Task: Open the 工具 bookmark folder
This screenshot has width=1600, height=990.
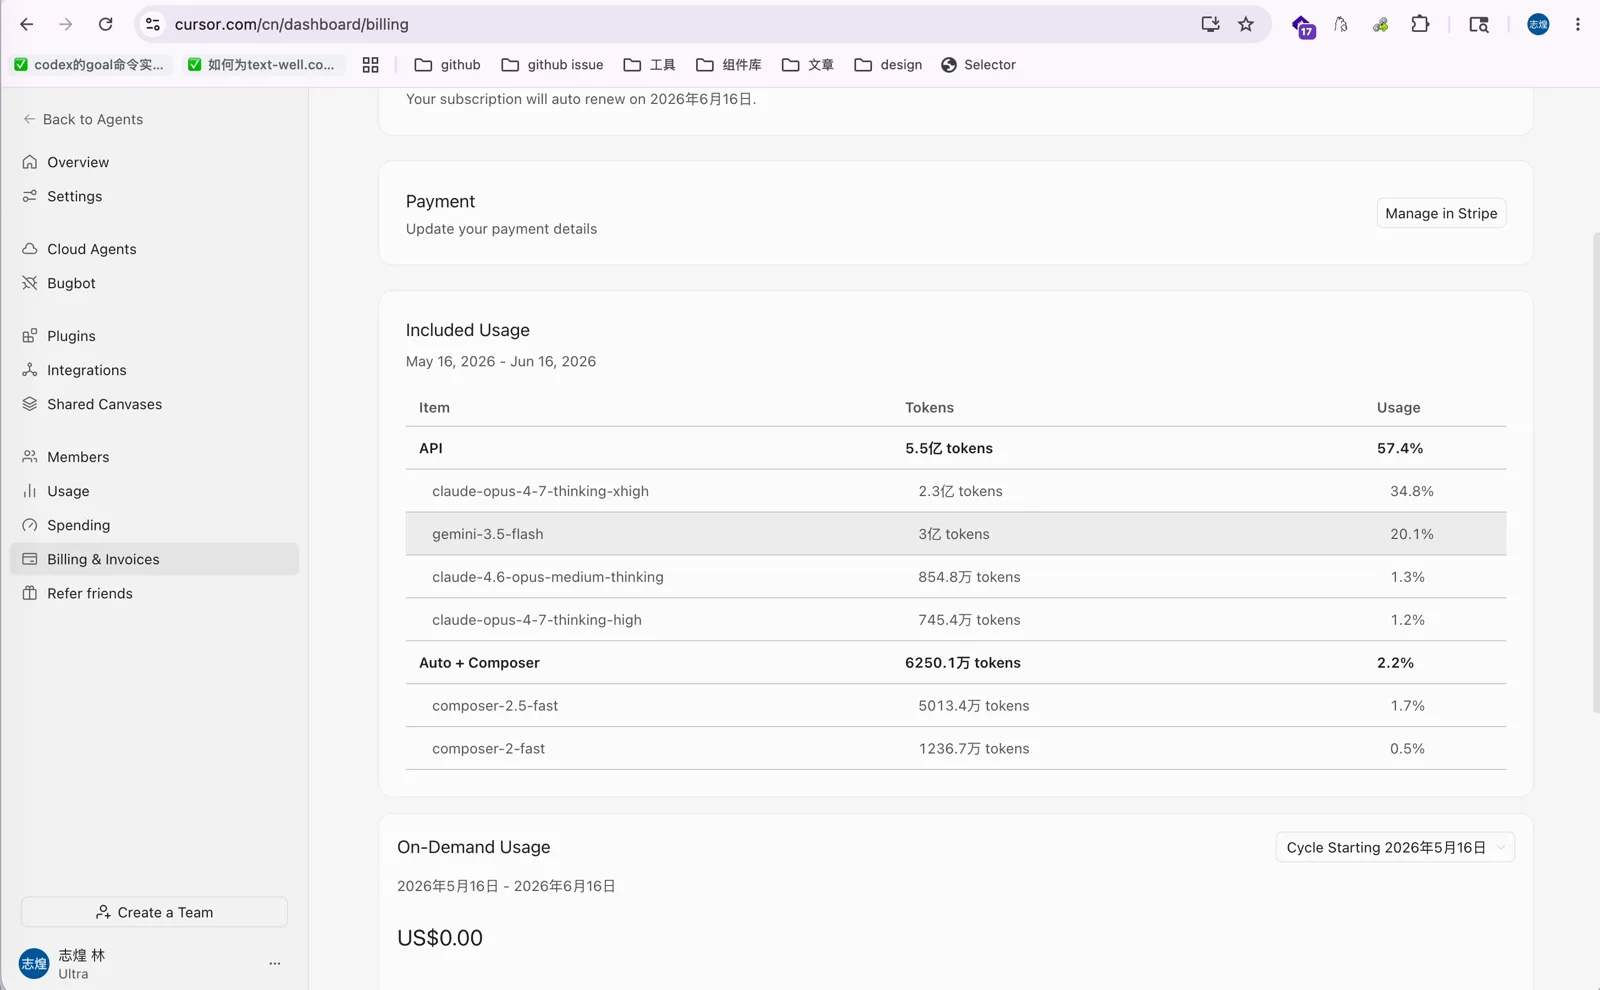Action: tap(650, 65)
